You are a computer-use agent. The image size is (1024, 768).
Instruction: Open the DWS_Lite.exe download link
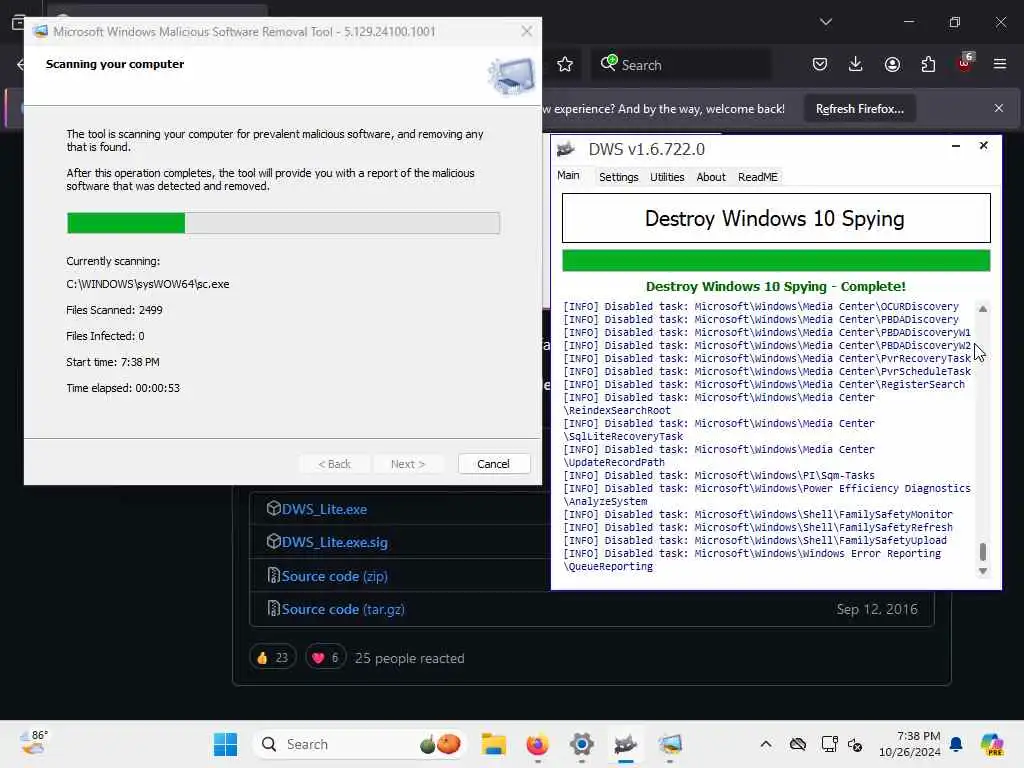coord(324,509)
